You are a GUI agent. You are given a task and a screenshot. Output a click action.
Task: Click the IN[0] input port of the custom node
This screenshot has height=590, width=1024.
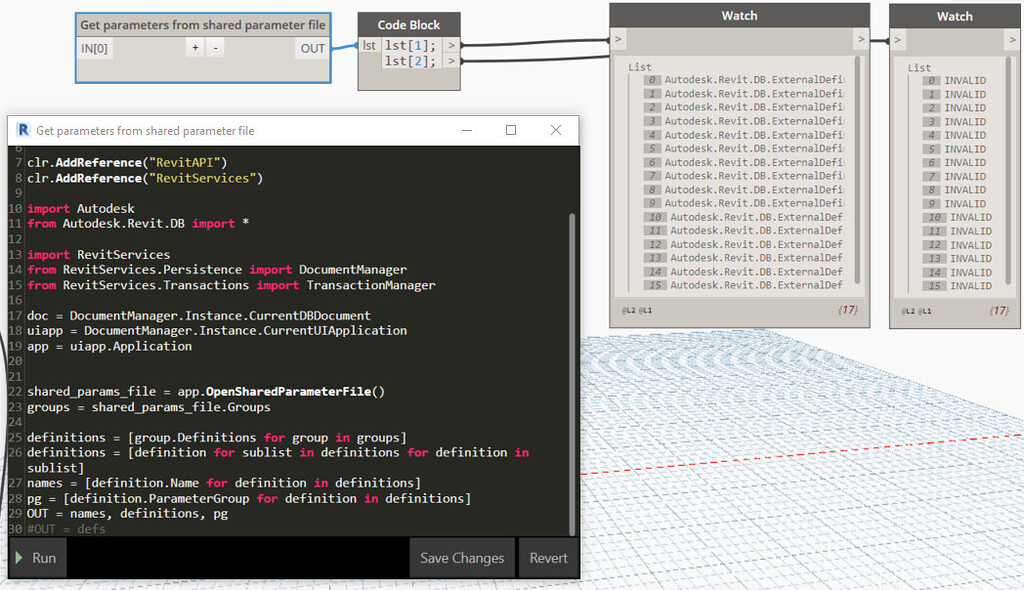95,47
